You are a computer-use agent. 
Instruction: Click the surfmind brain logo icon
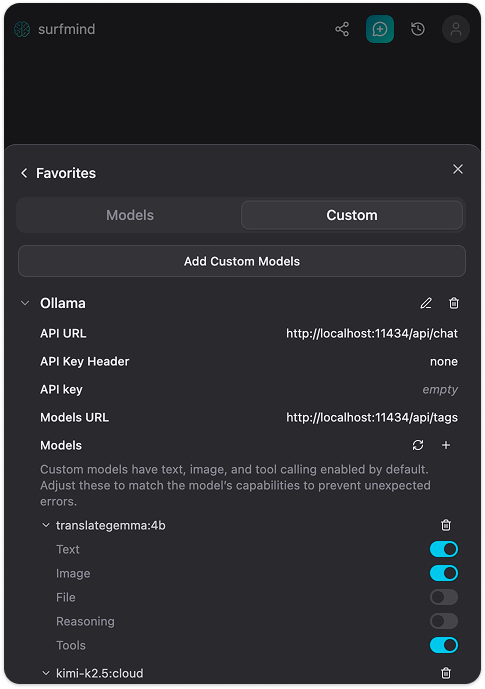(x=22, y=29)
